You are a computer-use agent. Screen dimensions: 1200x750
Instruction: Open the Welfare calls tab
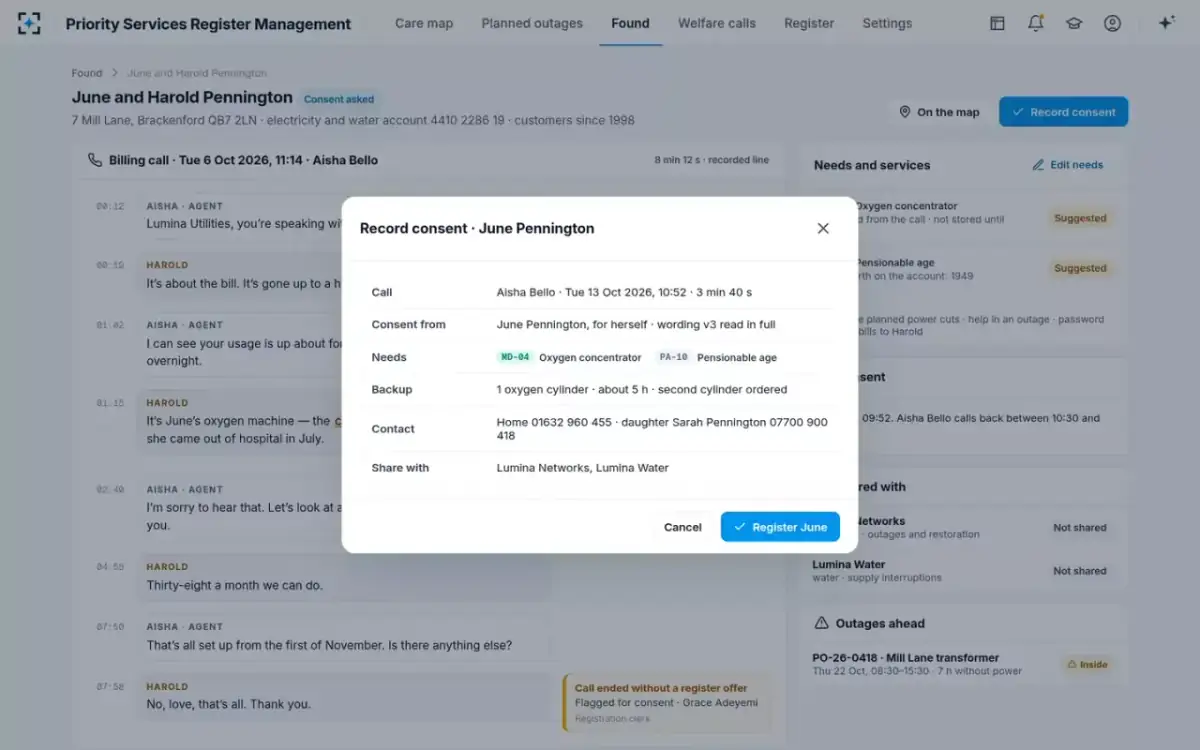point(717,23)
